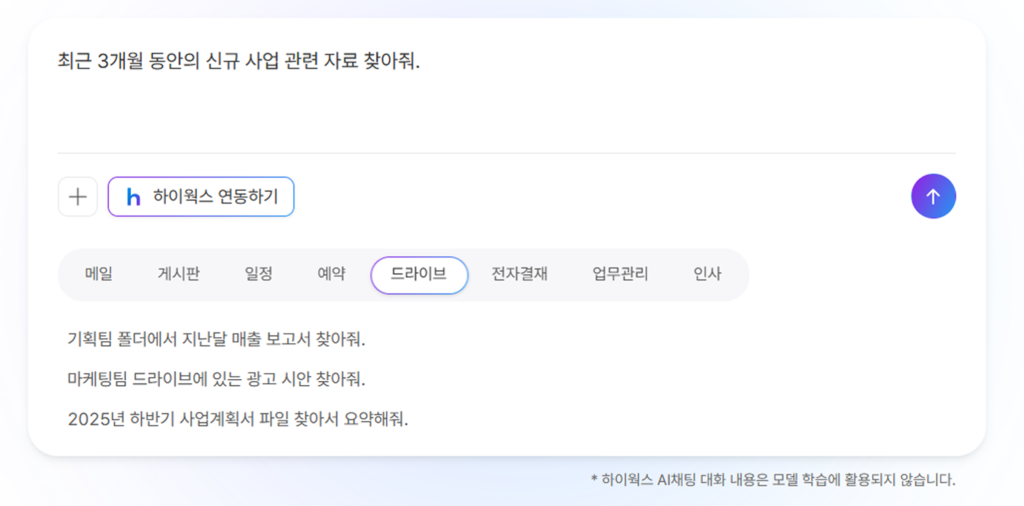Choose the 마케팅팀 드라이브 광고 시안 suggestion
The height and width of the screenshot is (506, 1024).
216,379
